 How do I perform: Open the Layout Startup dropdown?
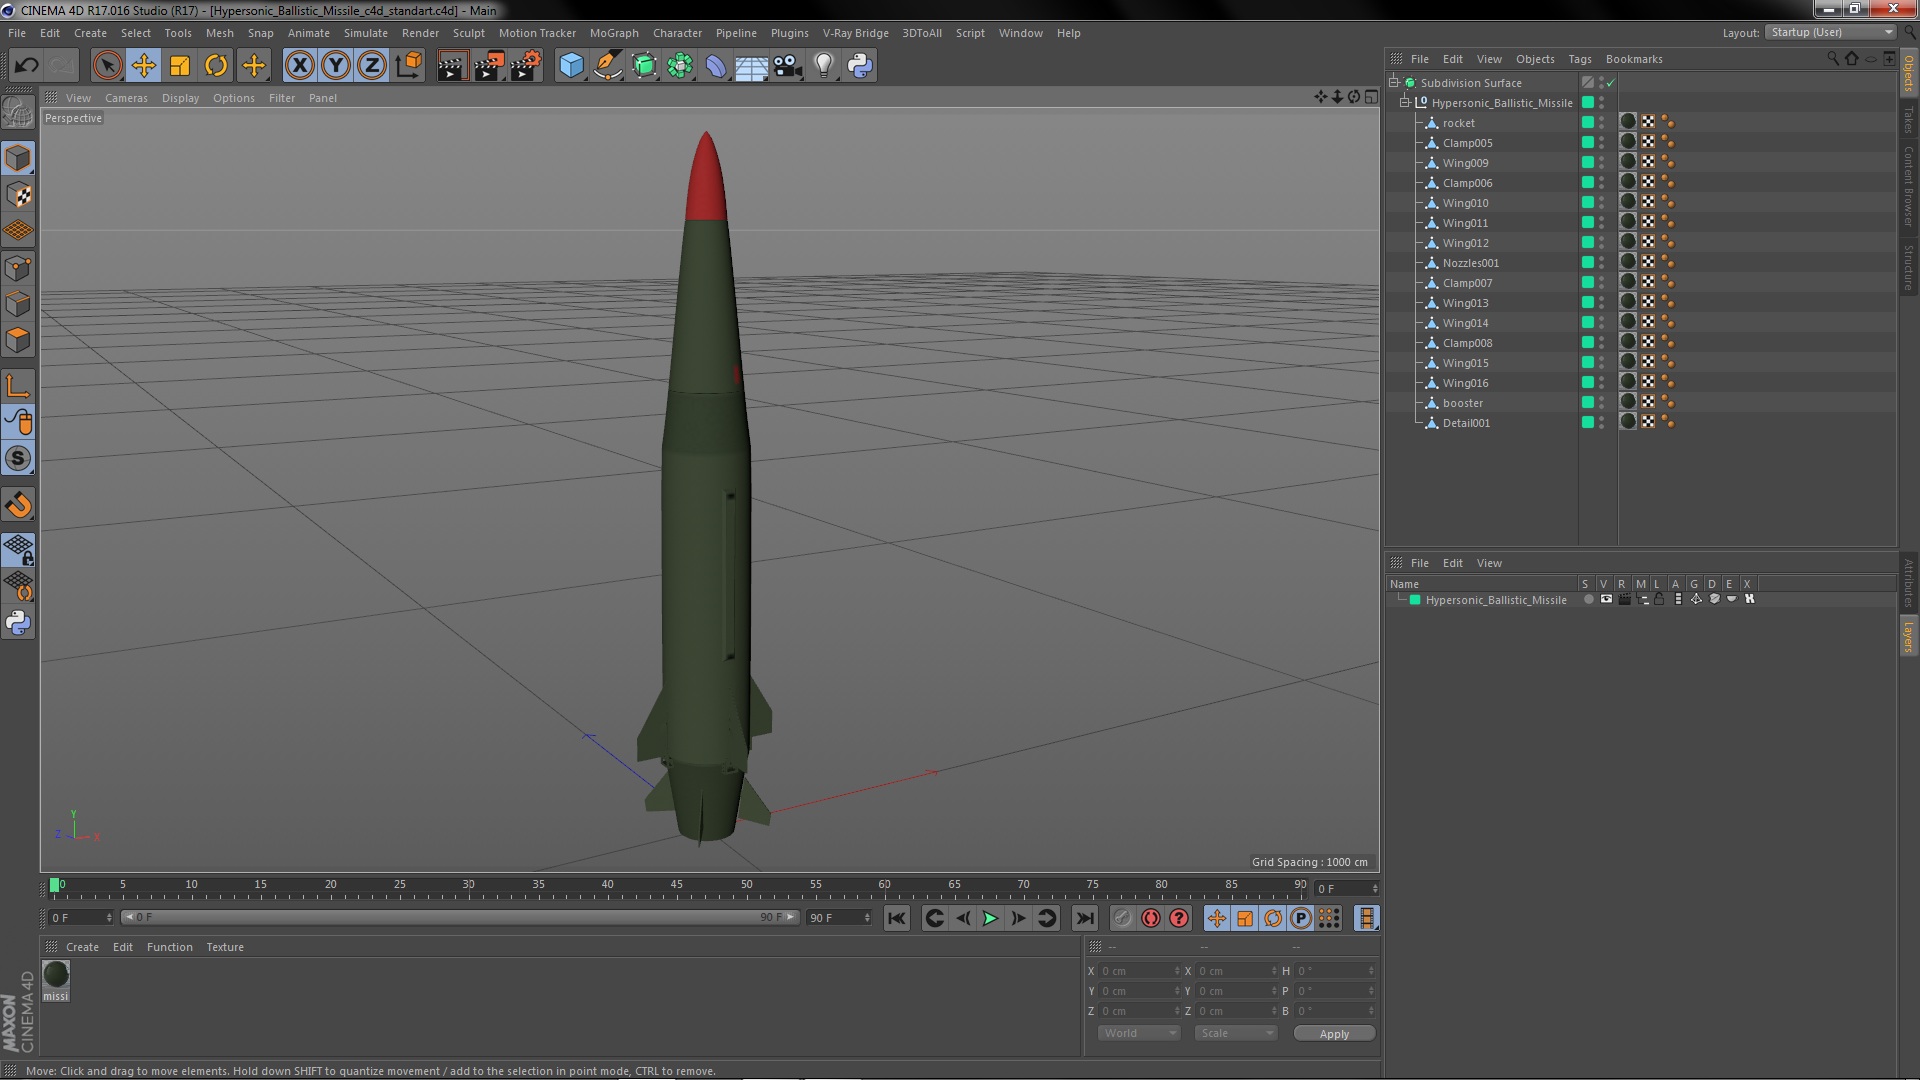click(x=1832, y=32)
